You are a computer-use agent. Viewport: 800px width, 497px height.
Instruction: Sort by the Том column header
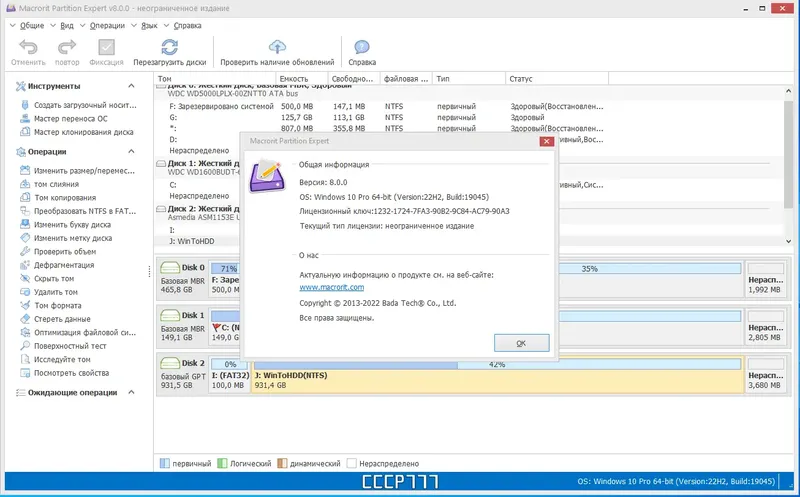pos(215,79)
